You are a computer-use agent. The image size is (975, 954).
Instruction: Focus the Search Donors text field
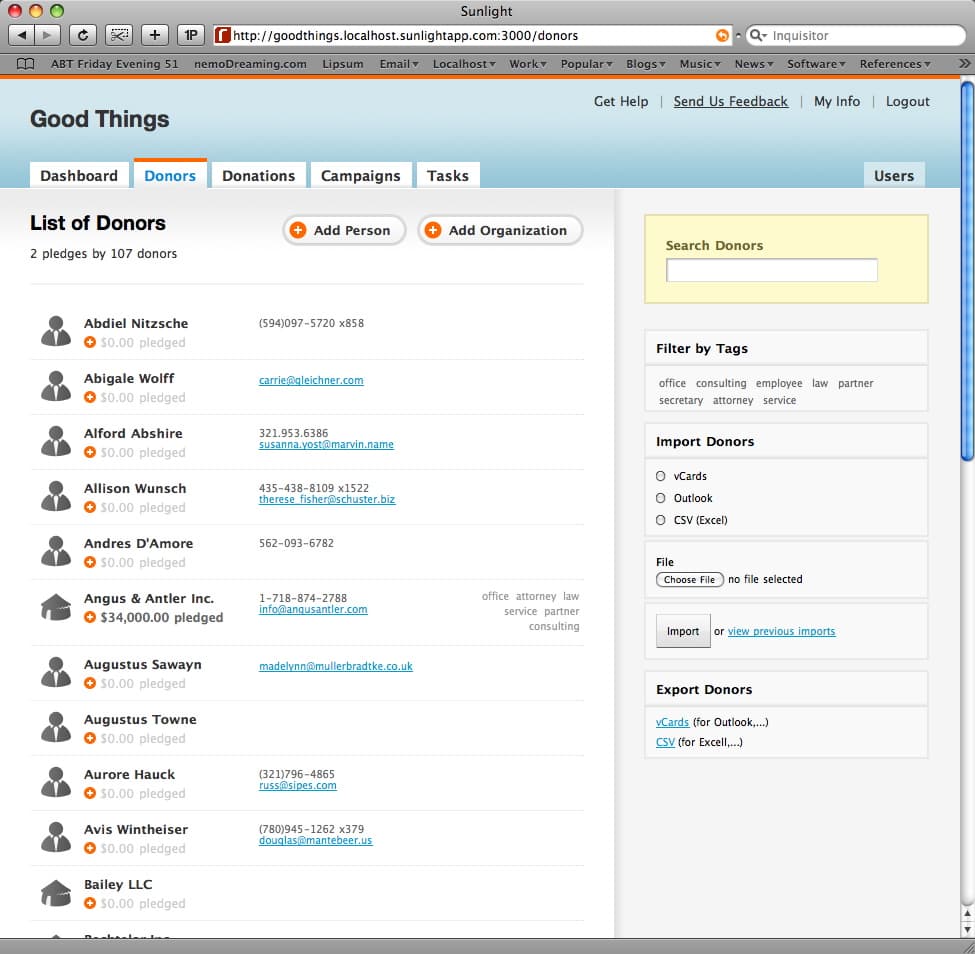pyautogui.click(x=771, y=270)
